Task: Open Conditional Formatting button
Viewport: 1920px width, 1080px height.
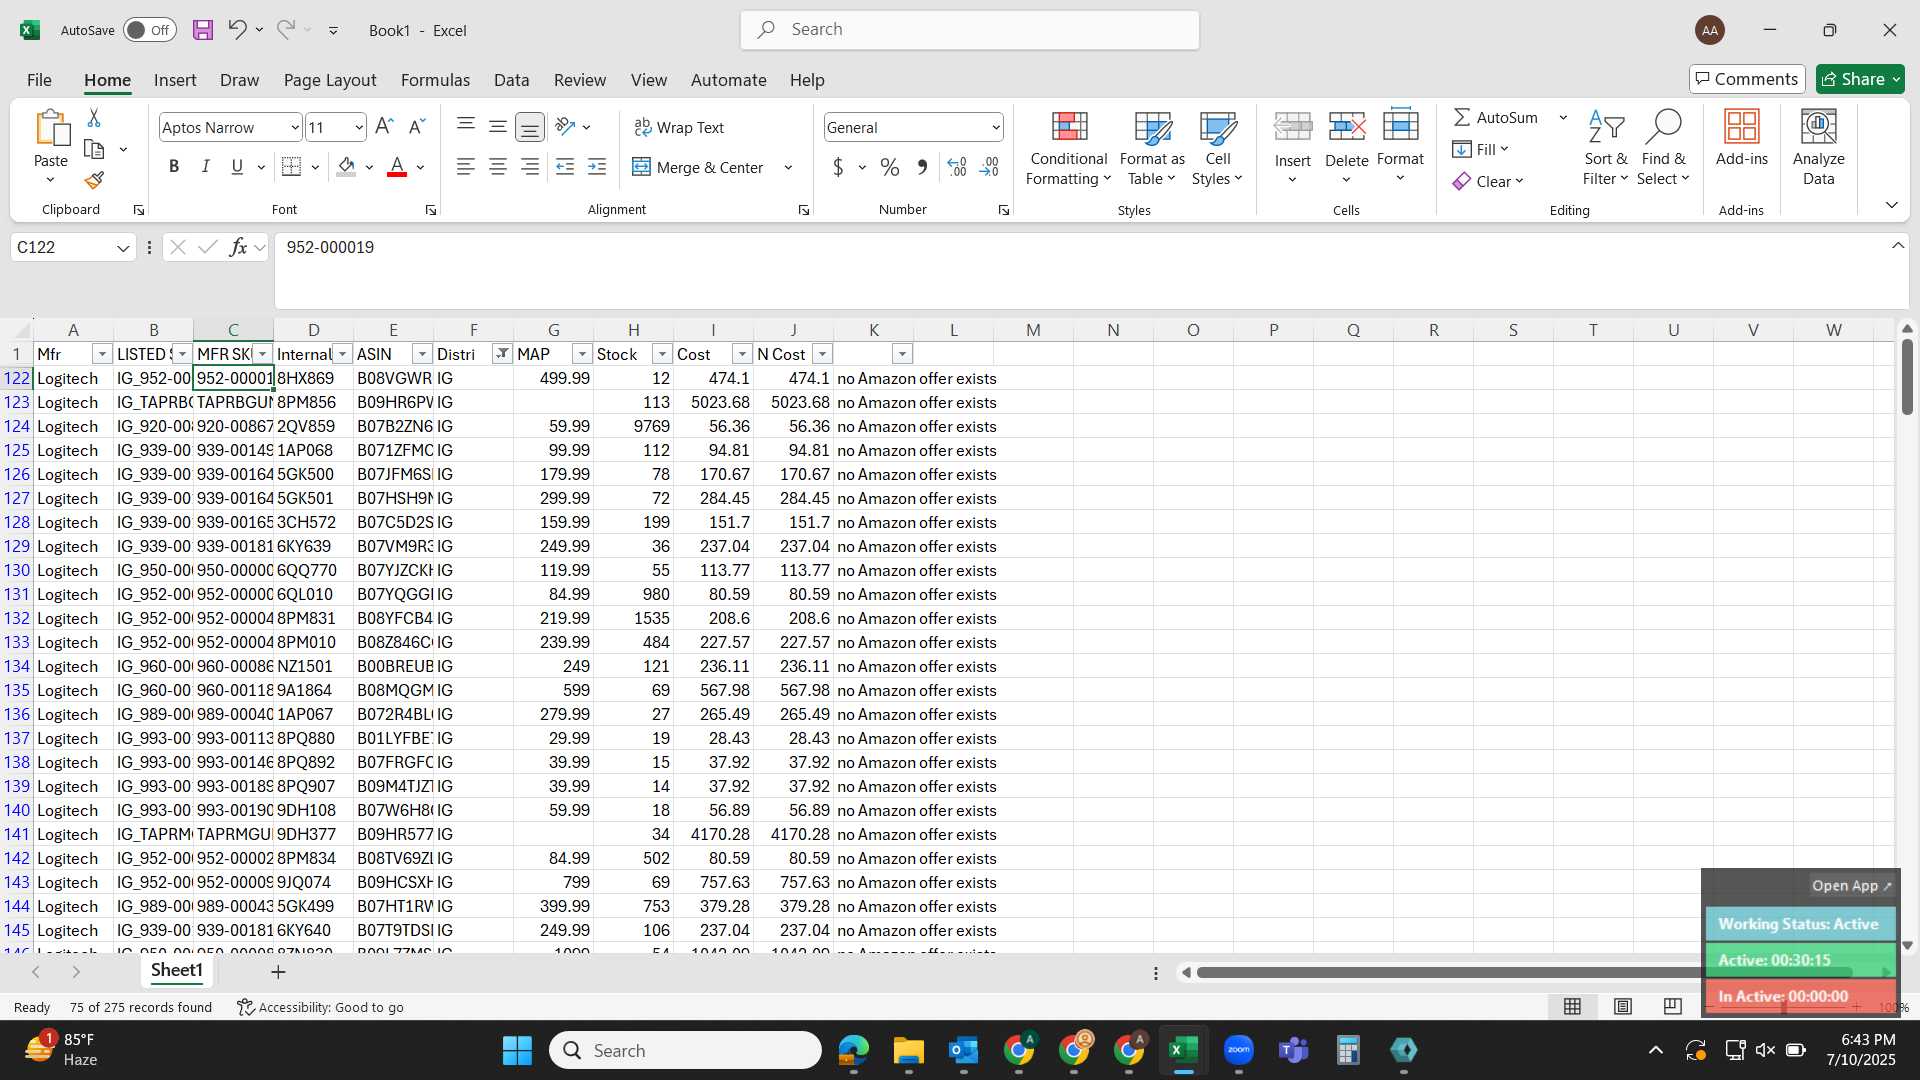Action: [1068, 148]
